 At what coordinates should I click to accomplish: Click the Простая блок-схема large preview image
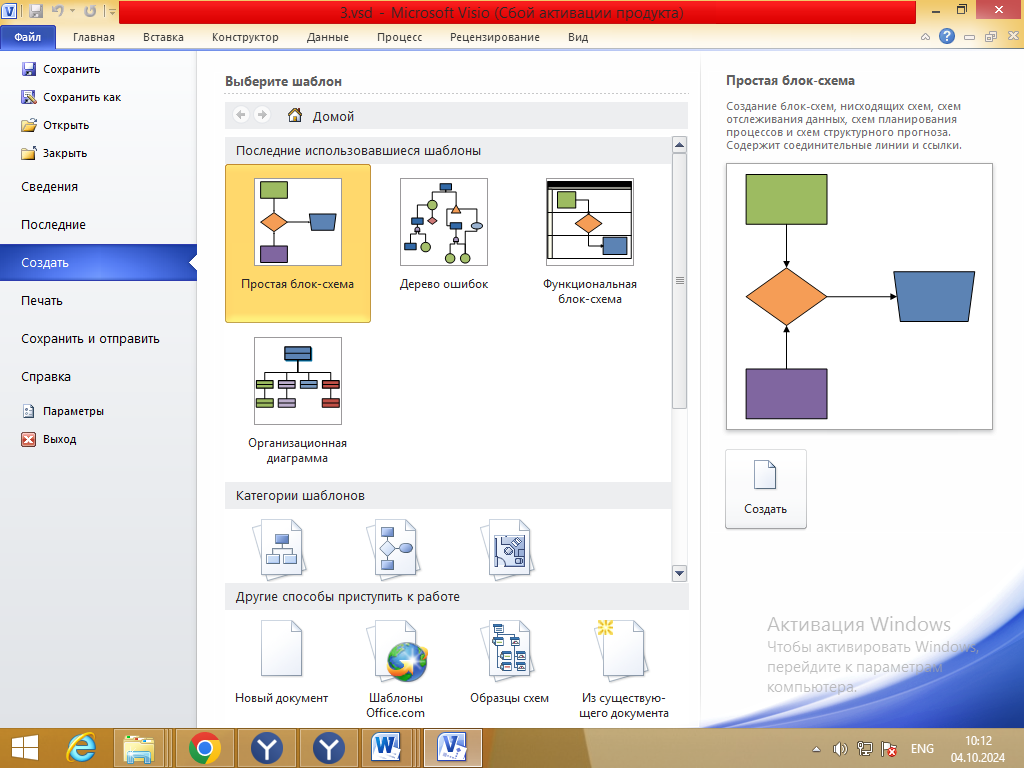pos(859,296)
